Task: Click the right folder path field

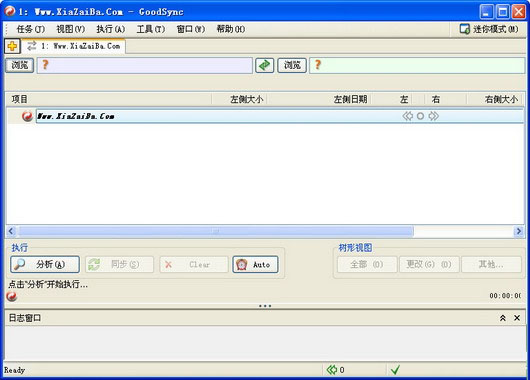Action: (417, 65)
